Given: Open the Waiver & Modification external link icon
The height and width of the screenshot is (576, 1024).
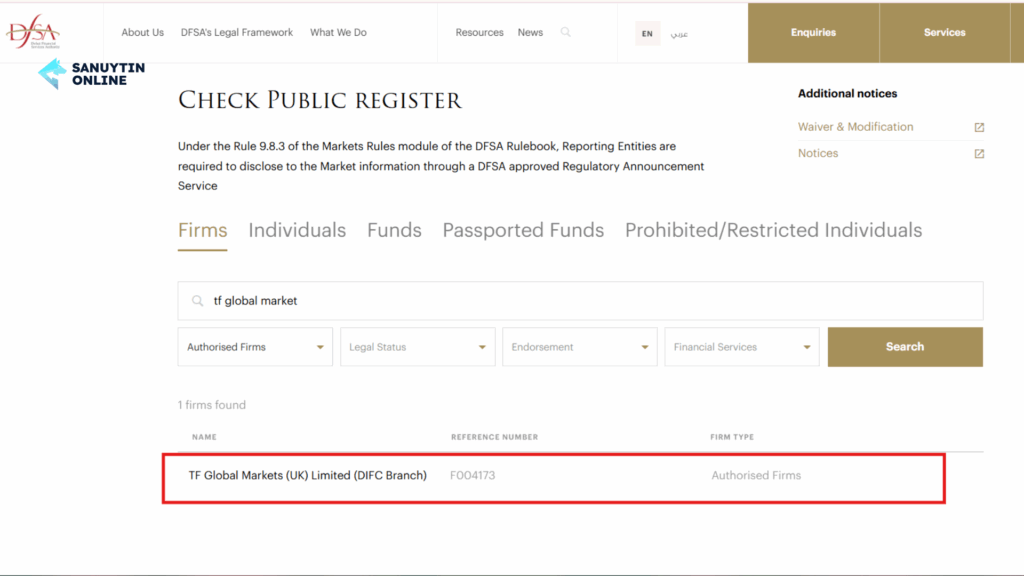Looking at the screenshot, I should click(x=979, y=127).
